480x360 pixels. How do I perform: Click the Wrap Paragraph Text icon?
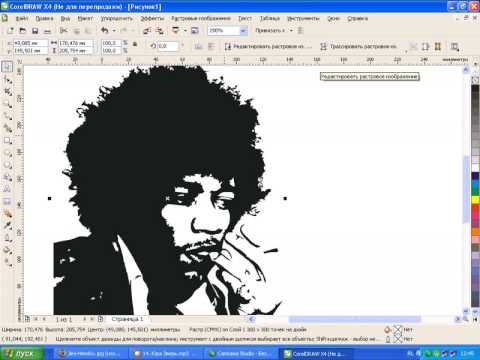tap(455, 47)
